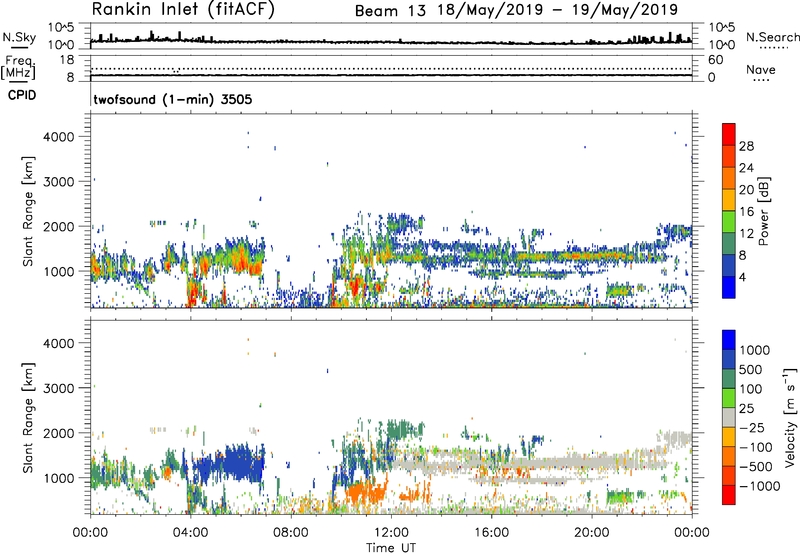Image resolution: width=800 pixels, height=554 pixels.
Task: Click the '4' power scale value
Action: coord(742,277)
